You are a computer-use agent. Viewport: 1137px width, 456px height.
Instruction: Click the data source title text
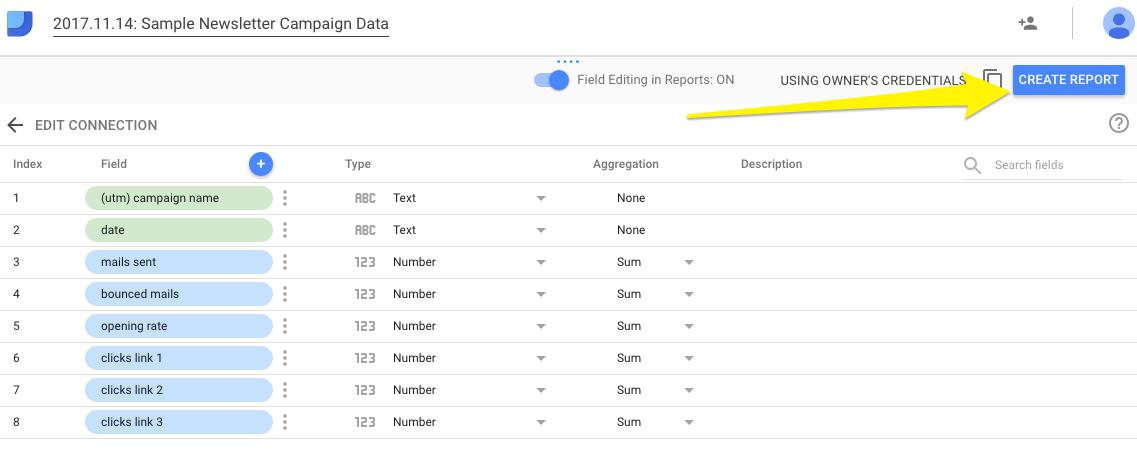[220, 24]
